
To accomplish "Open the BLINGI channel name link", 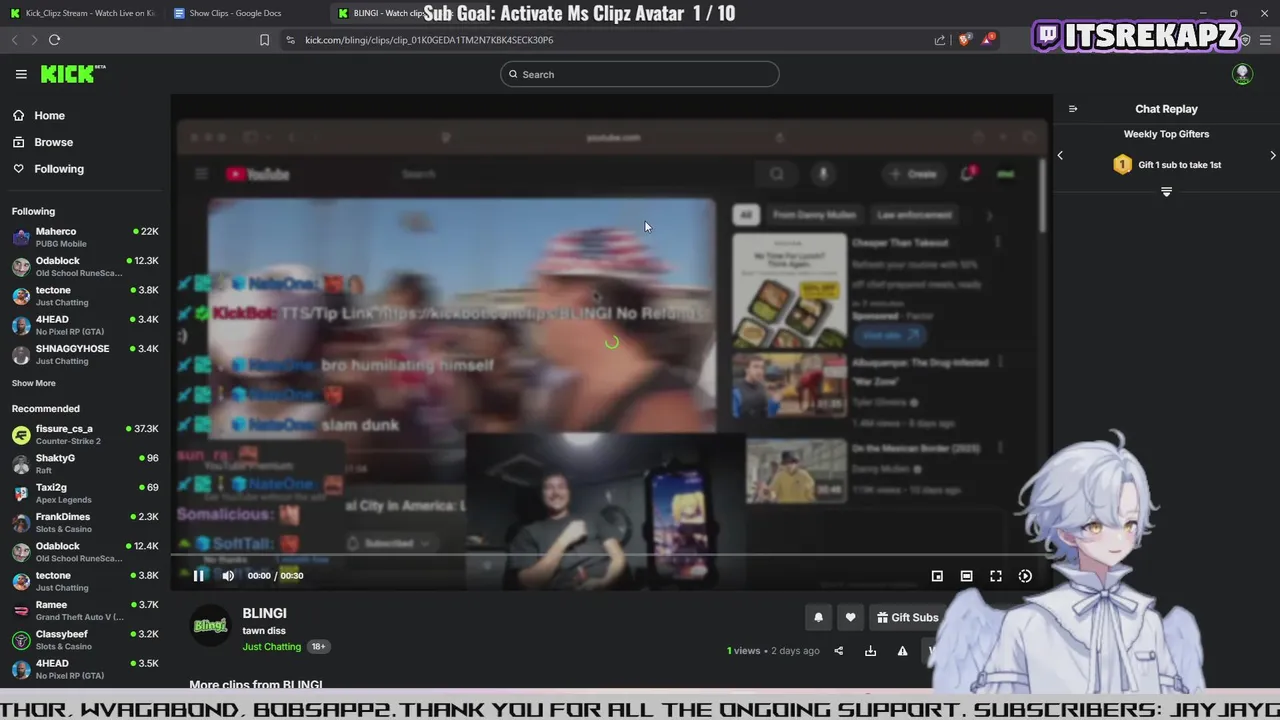I will (264, 613).
